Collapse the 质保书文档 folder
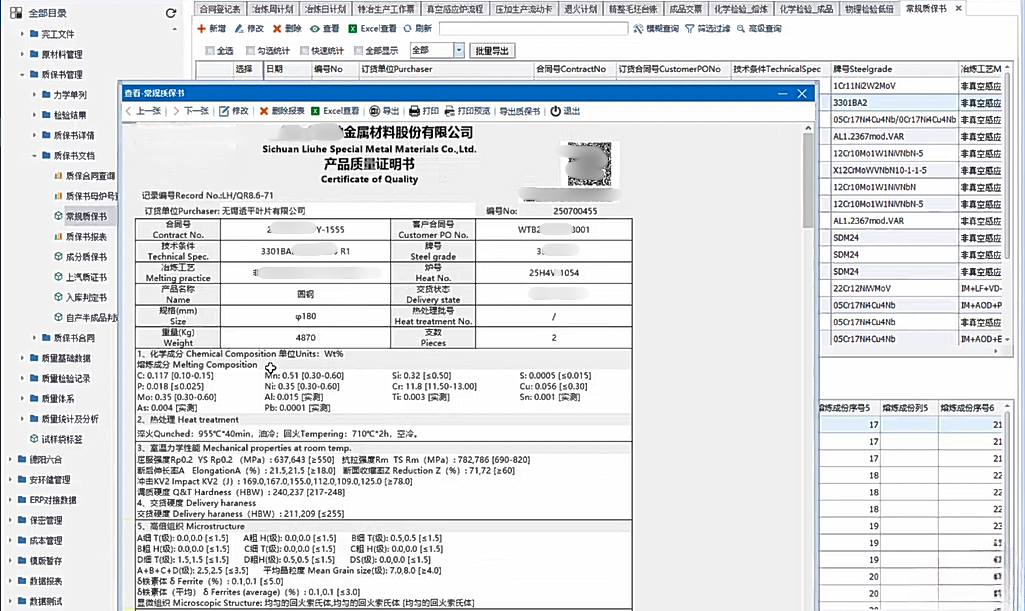The height and width of the screenshot is (611, 1025). click(x=34, y=156)
